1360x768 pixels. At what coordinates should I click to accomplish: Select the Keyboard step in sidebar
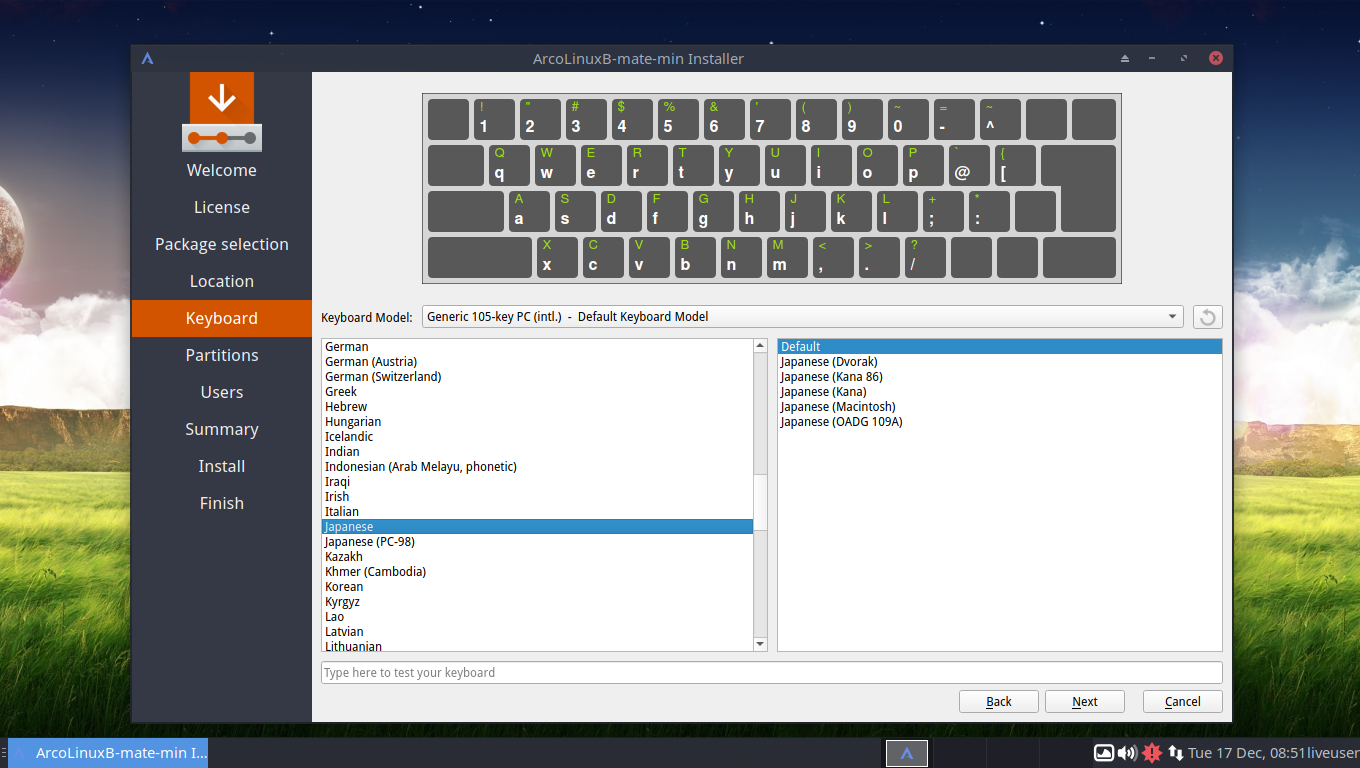pyautogui.click(x=222, y=318)
